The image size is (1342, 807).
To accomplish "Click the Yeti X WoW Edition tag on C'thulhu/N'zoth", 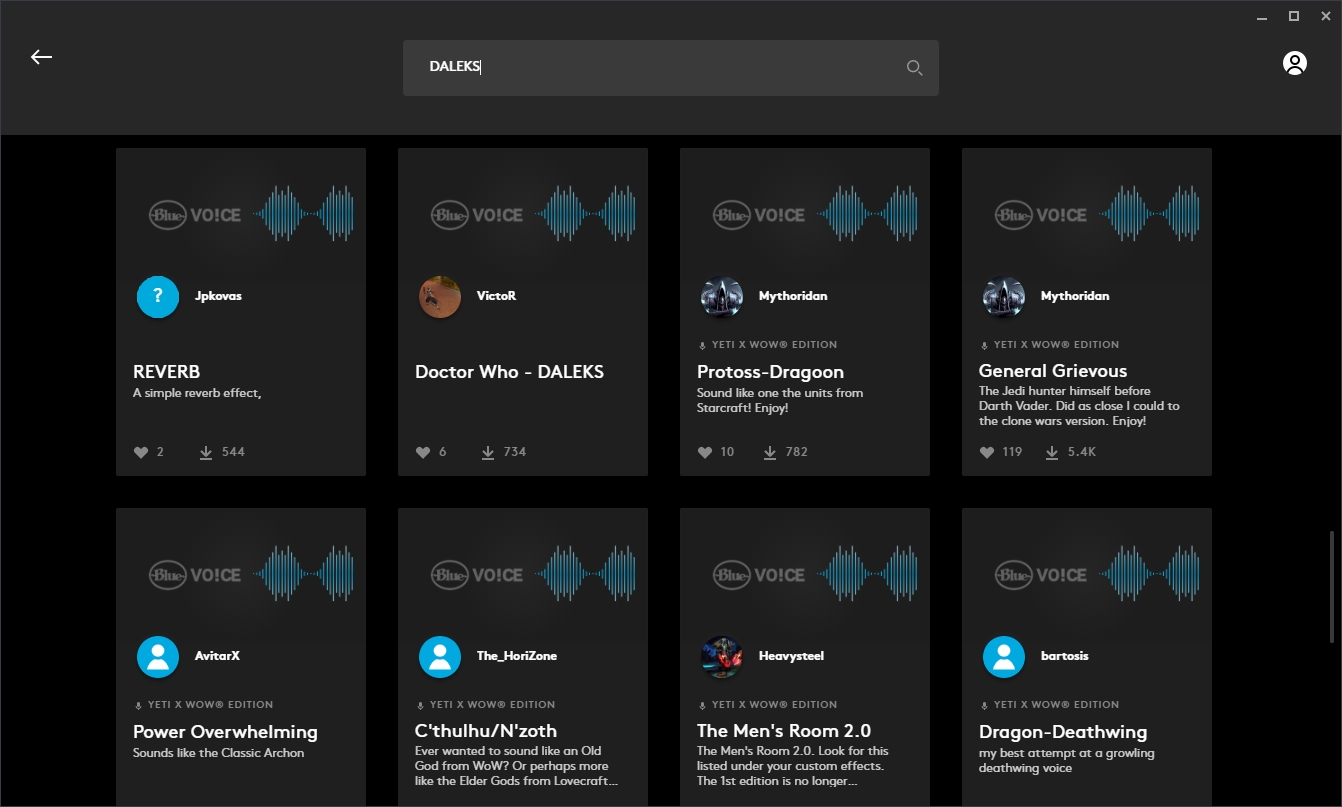I will pos(485,705).
